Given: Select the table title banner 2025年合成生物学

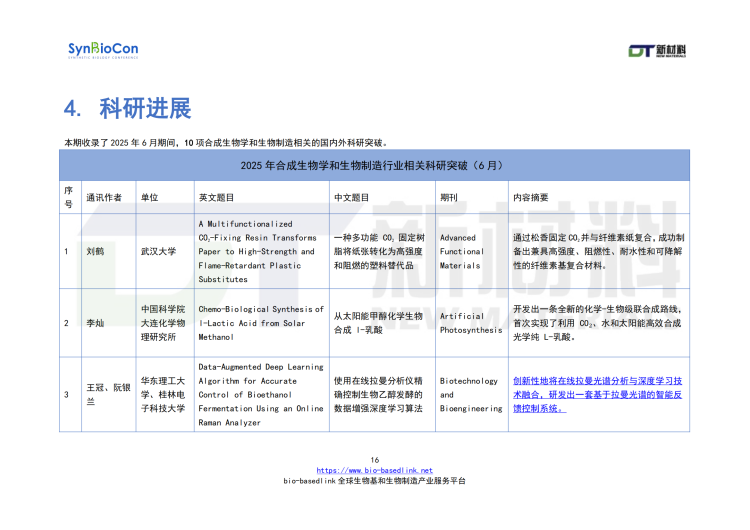Looking at the screenshot, I should 374,164.
